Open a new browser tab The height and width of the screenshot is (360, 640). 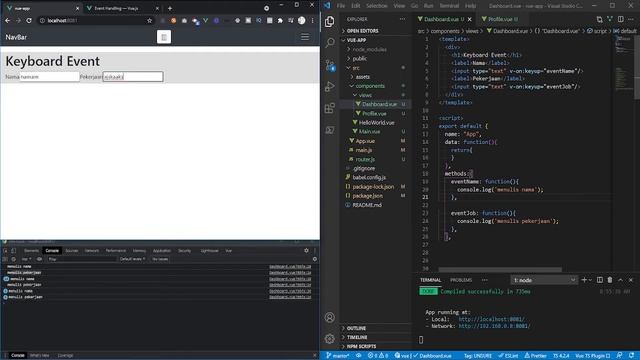coord(170,8)
